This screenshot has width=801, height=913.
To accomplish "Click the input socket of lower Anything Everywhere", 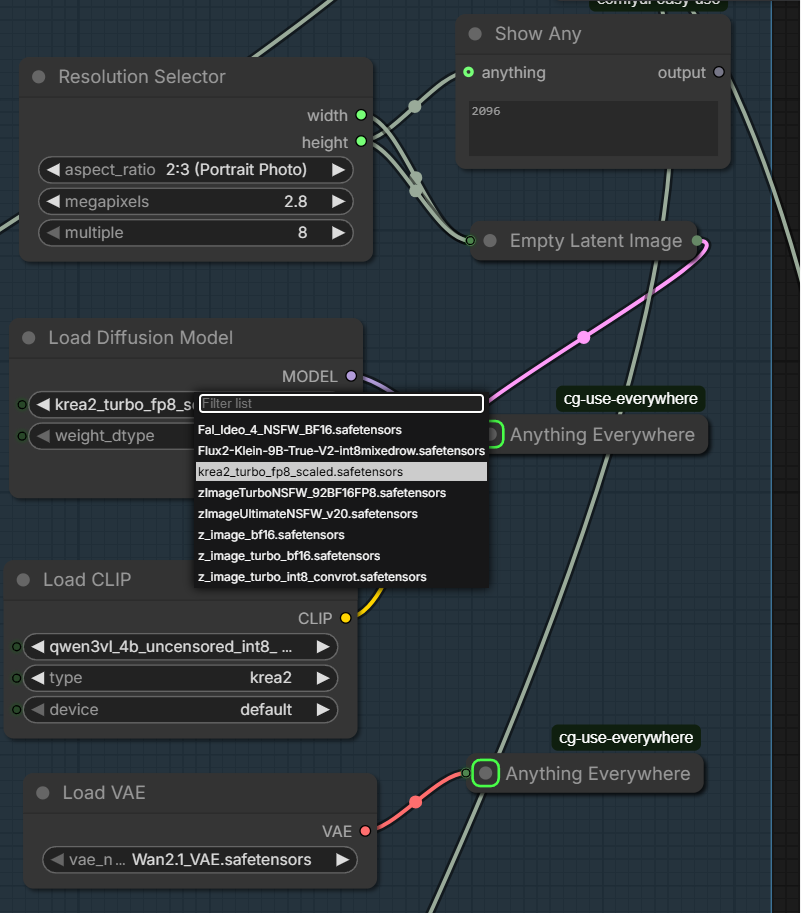I will point(465,773).
